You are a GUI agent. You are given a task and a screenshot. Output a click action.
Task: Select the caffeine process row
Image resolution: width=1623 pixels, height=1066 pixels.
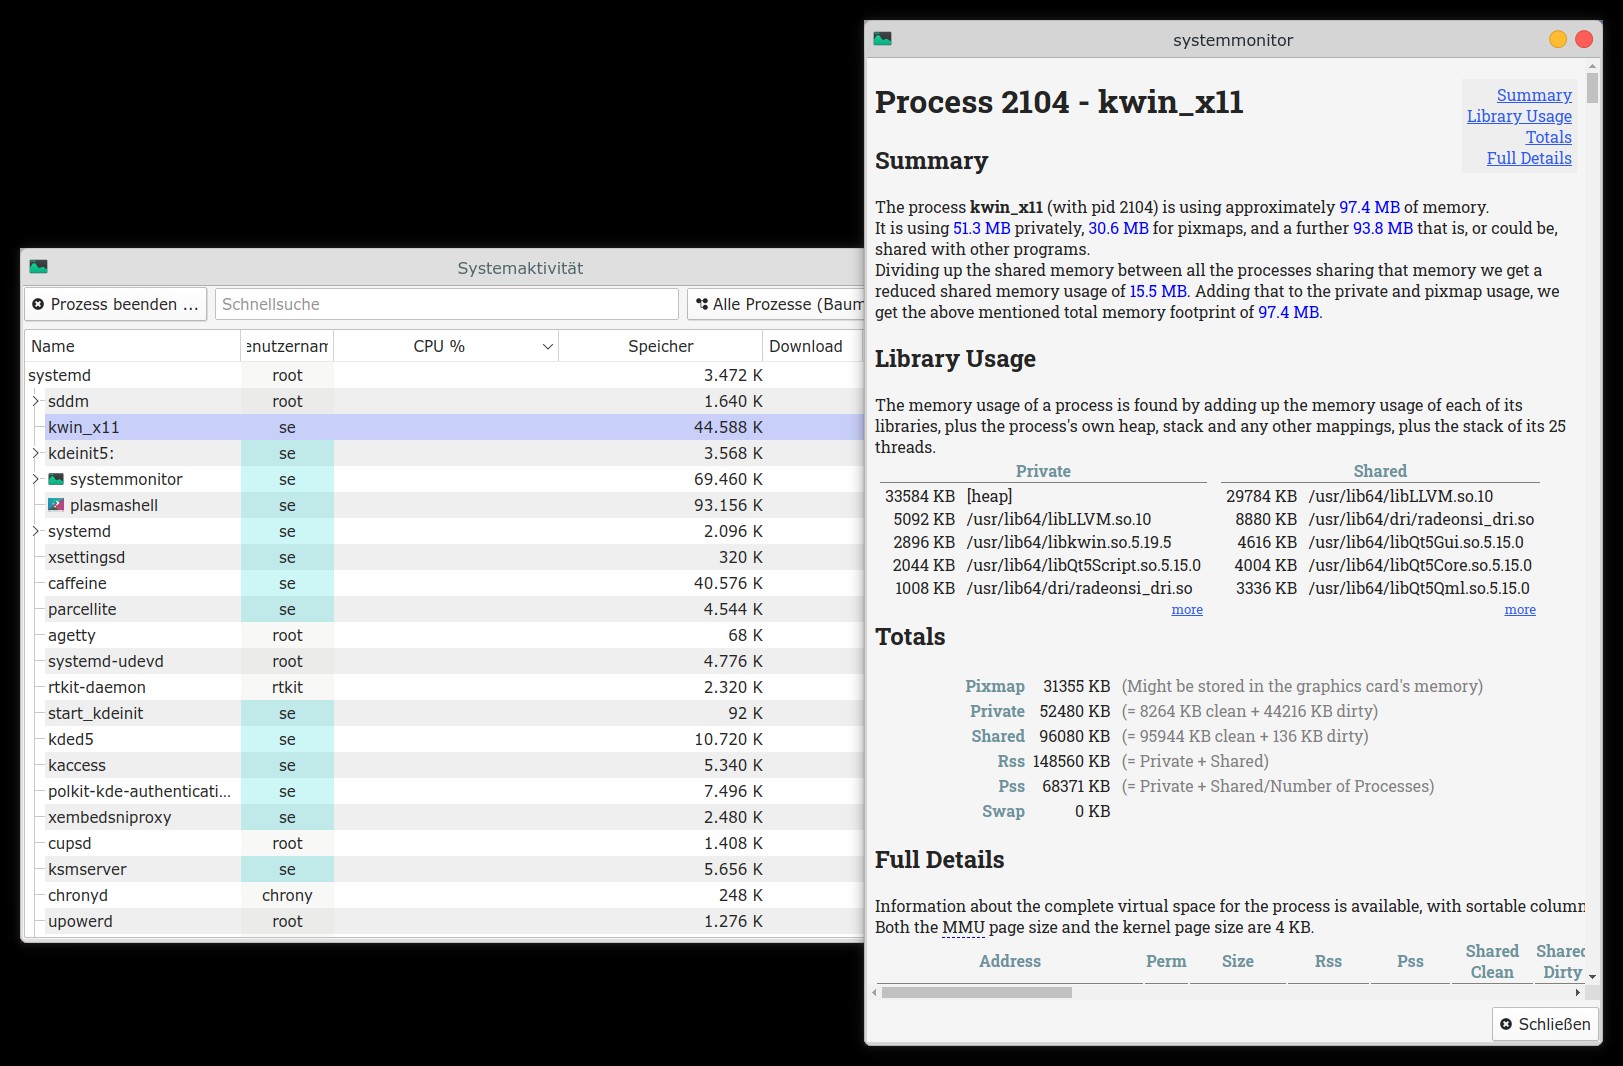tap(443, 583)
